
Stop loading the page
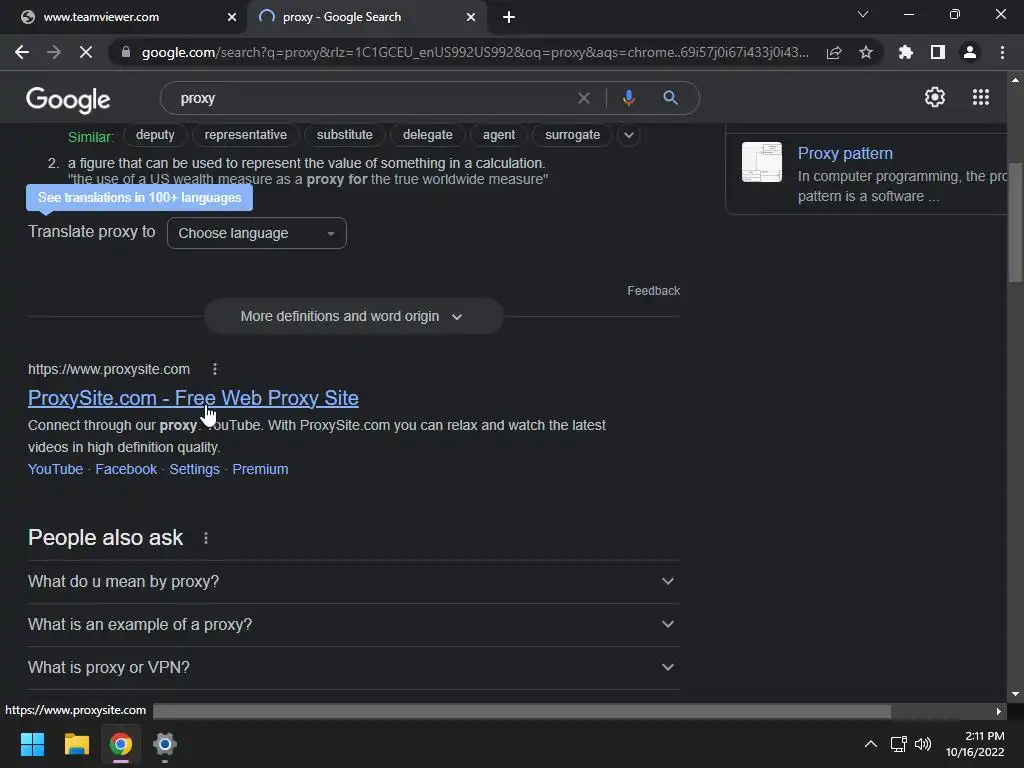(86, 52)
